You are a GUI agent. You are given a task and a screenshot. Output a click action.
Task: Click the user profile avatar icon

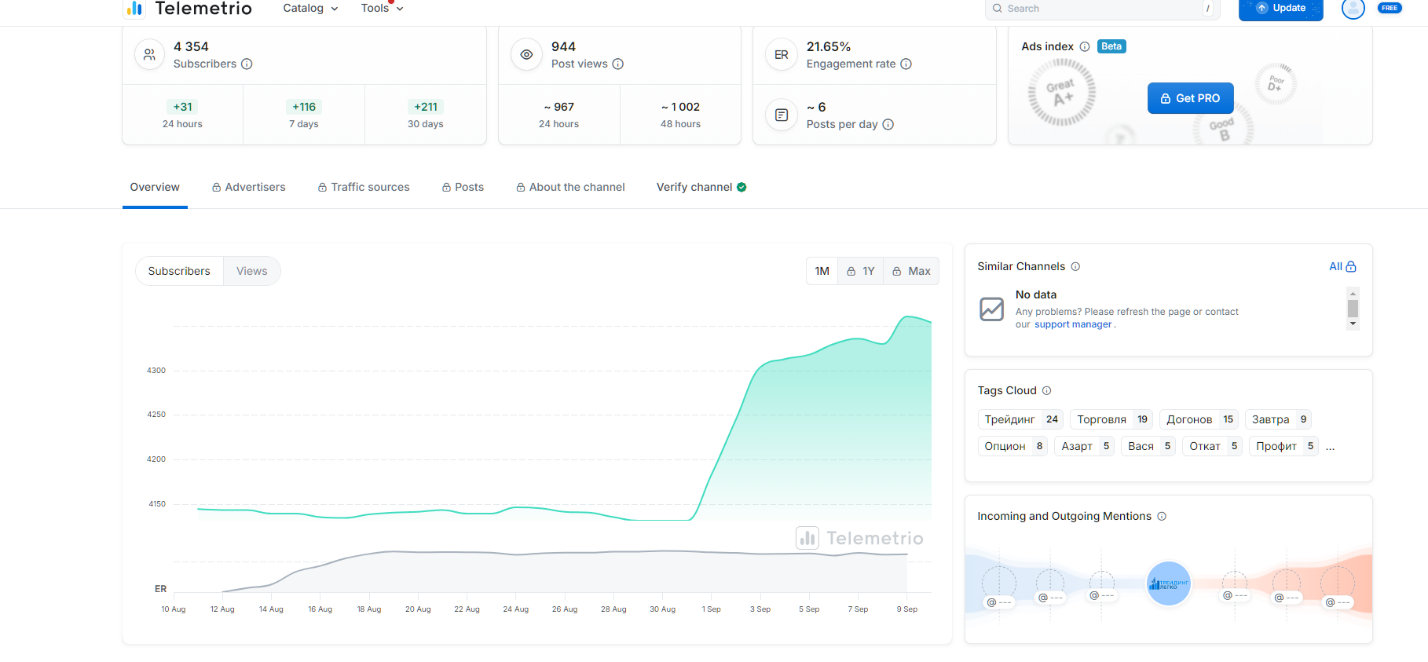pos(1352,8)
